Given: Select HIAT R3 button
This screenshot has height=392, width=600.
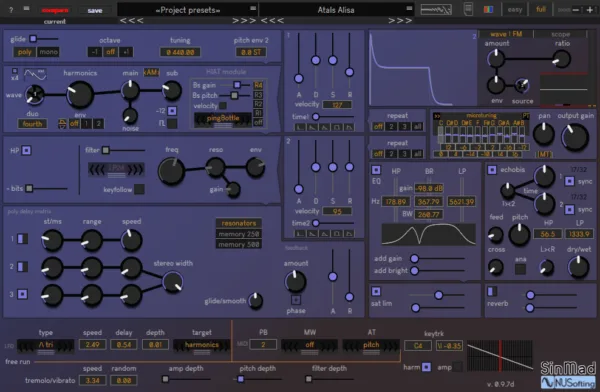Looking at the screenshot, I should 258,95.
